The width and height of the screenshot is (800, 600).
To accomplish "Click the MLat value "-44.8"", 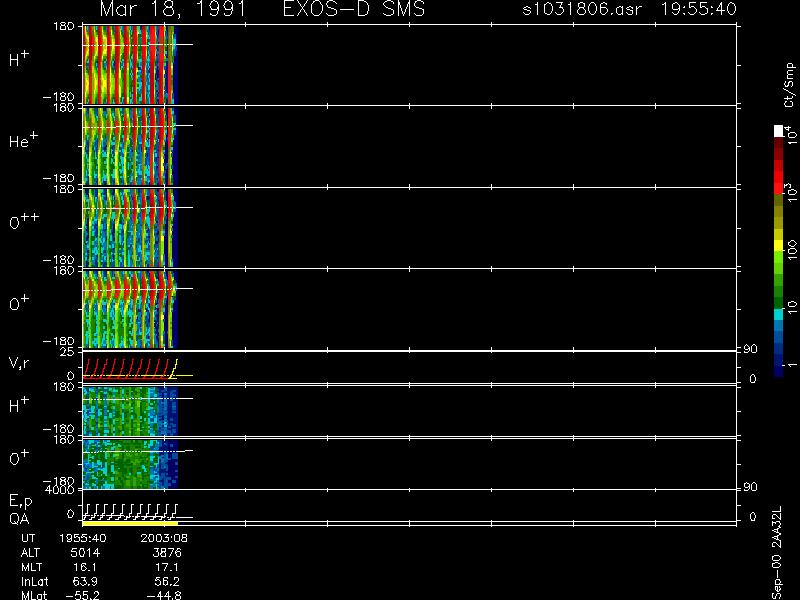I will [164, 595].
